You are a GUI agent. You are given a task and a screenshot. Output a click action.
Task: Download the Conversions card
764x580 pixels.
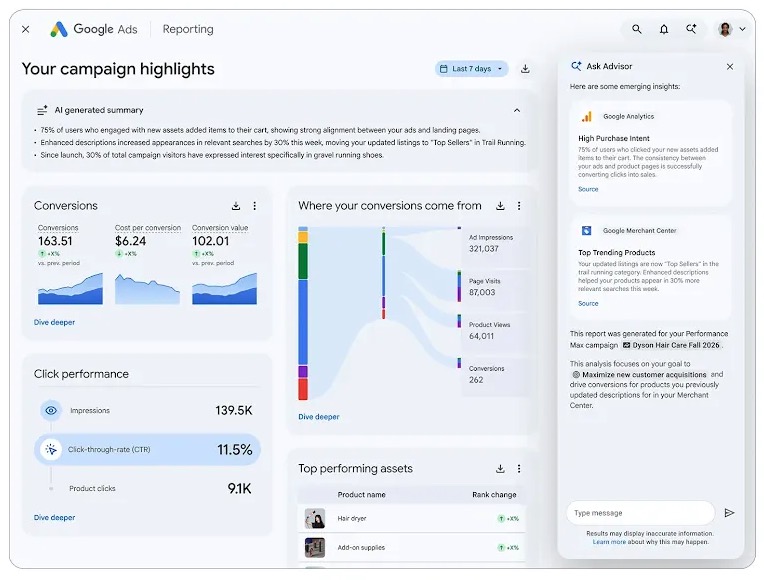click(x=236, y=206)
